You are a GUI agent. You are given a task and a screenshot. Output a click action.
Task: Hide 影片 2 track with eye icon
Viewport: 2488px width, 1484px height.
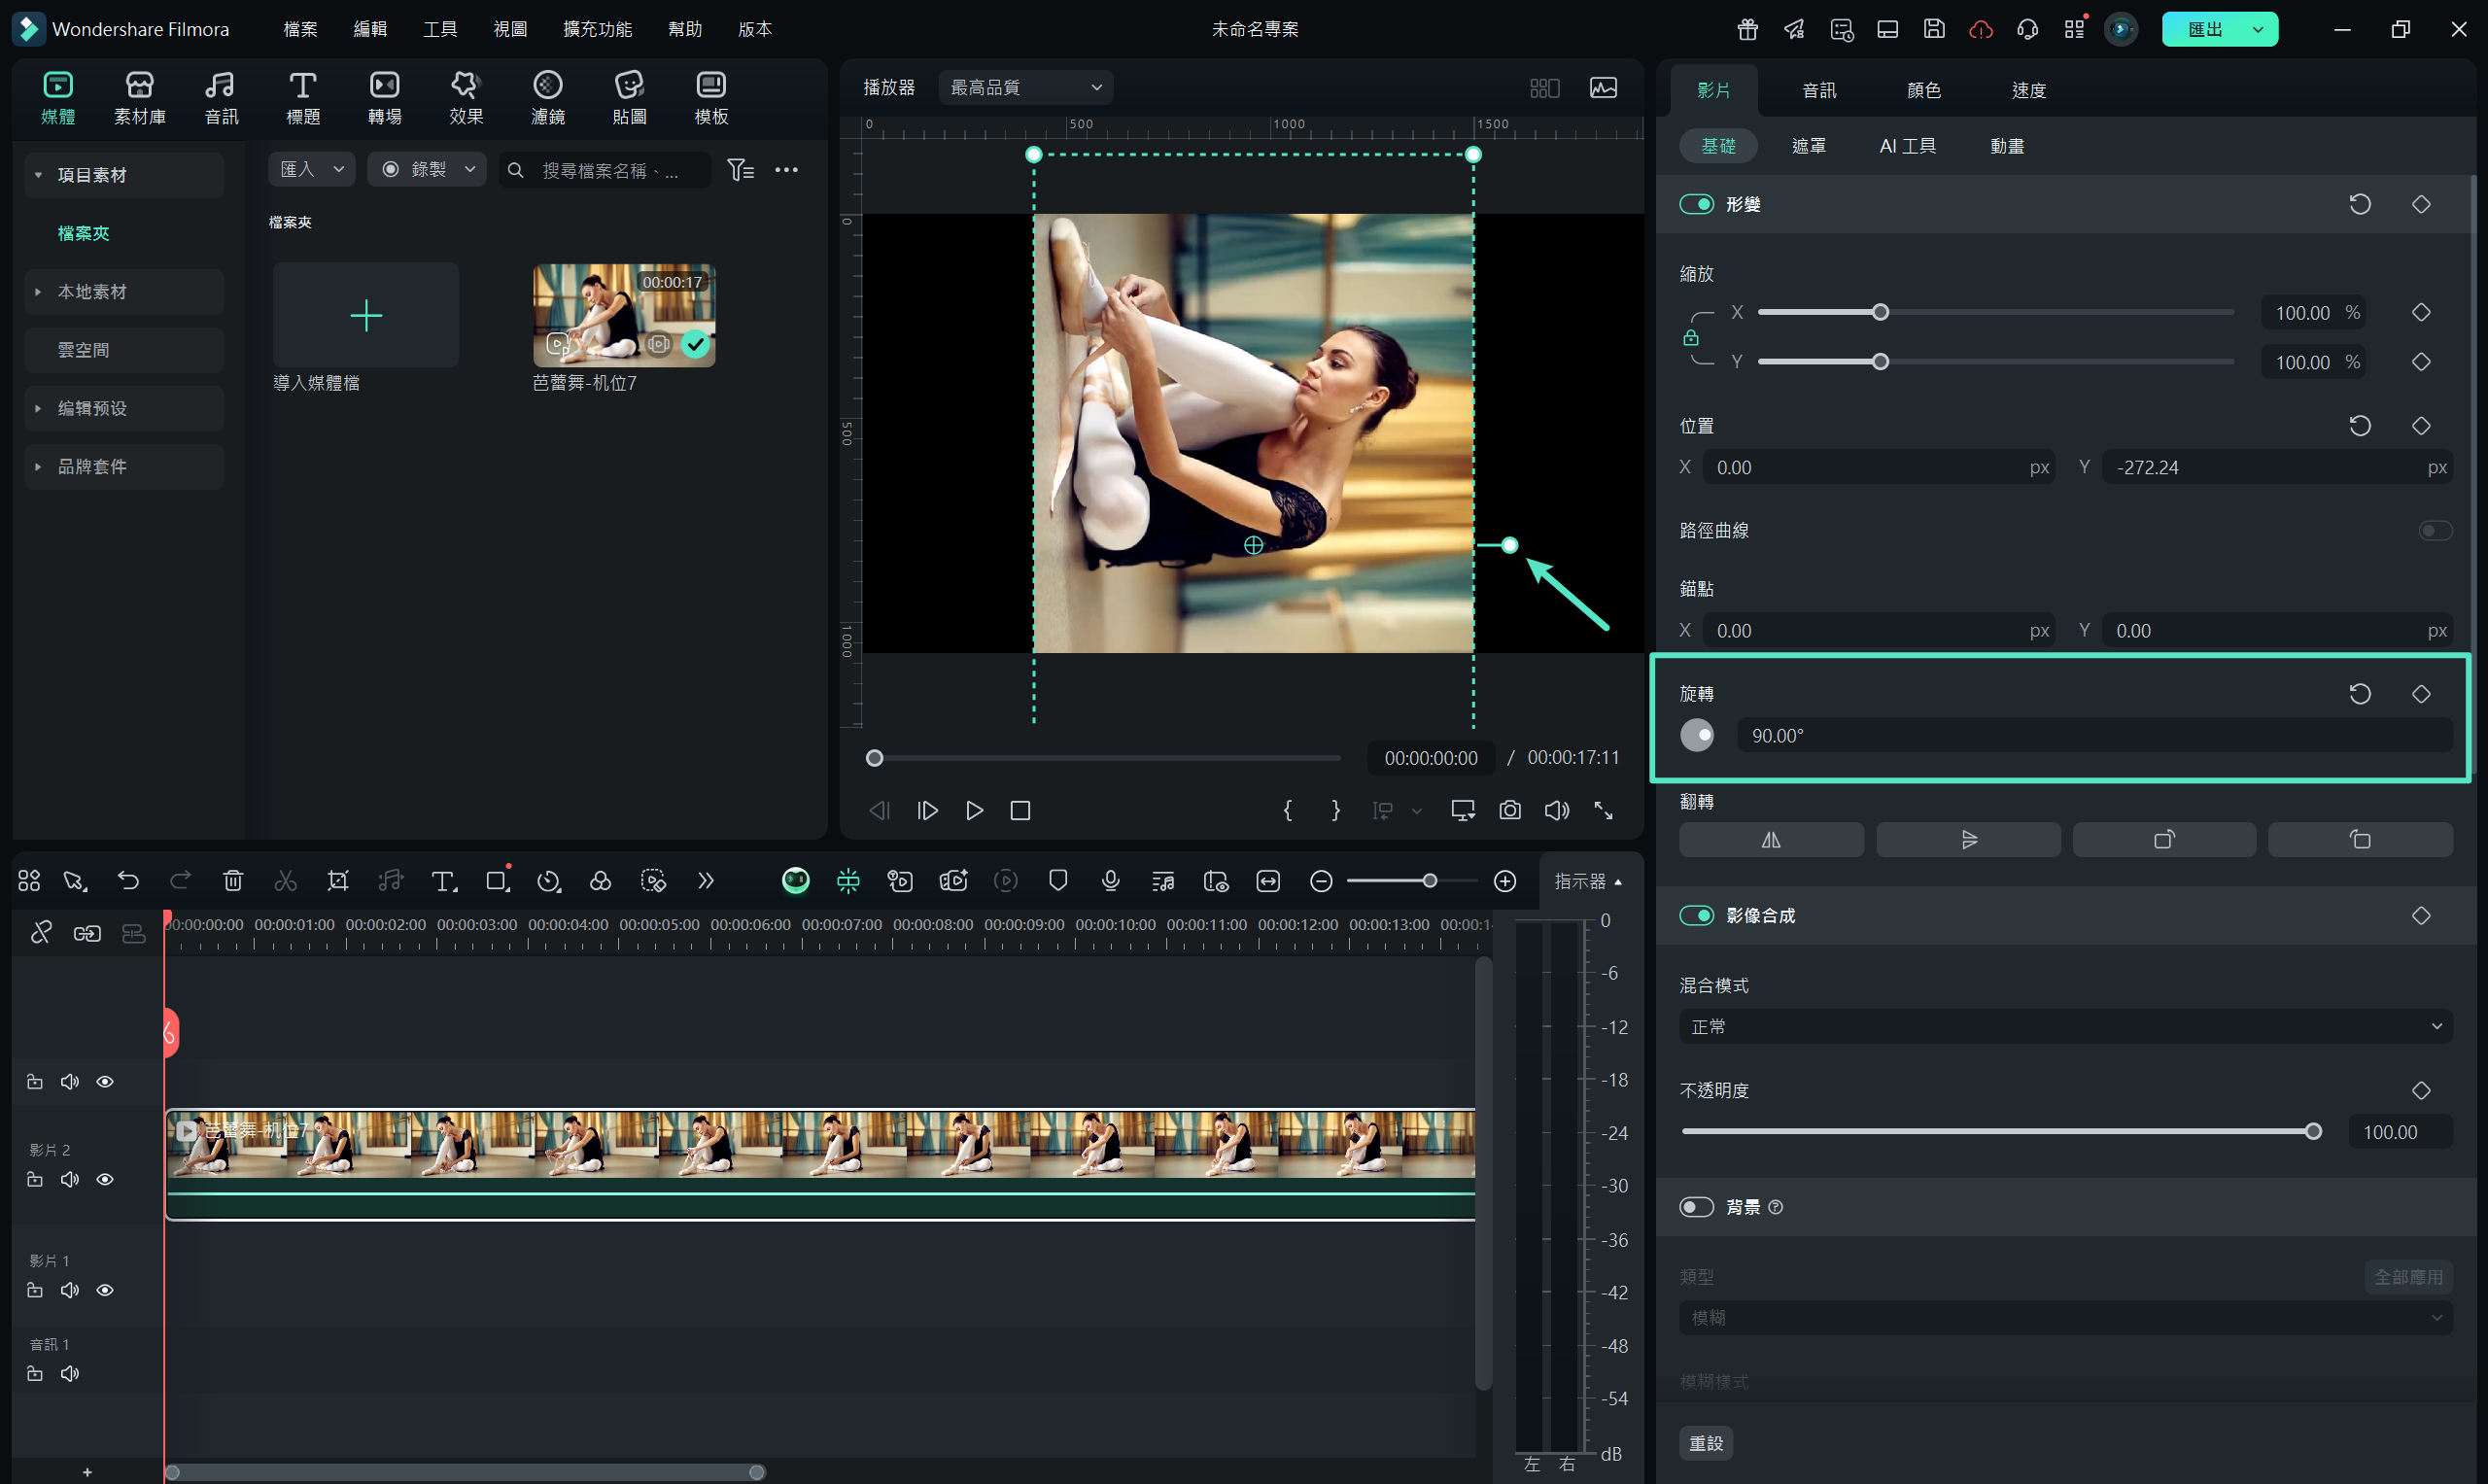click(105, 1179)
